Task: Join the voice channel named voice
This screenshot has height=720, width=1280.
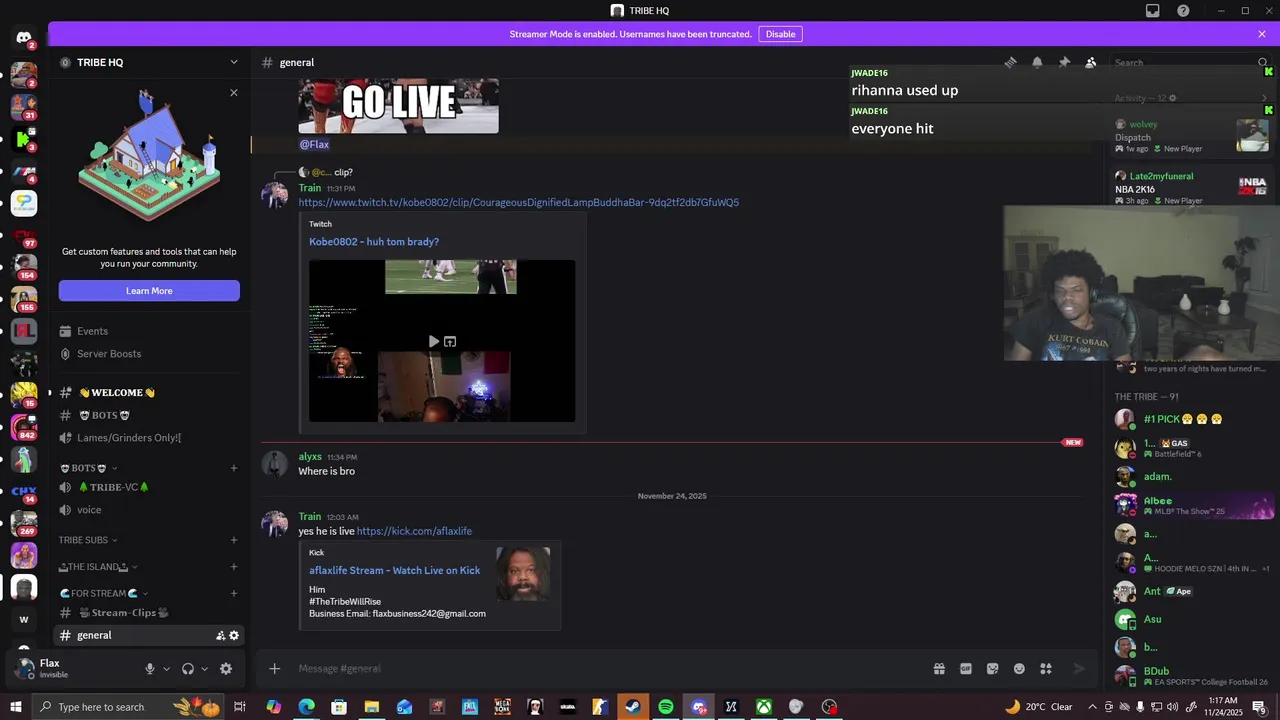Action: point(149,510)
